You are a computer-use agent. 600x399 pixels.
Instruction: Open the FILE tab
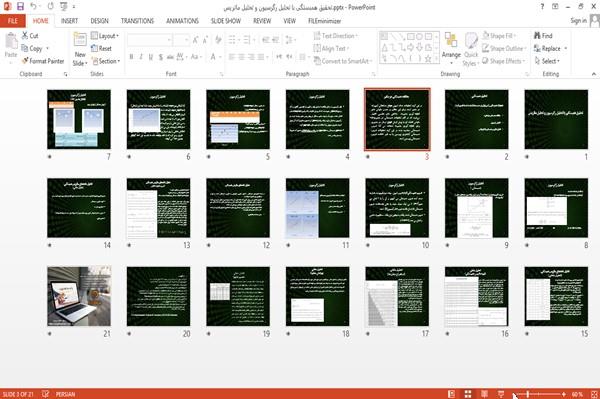click(x=13, y=21)
